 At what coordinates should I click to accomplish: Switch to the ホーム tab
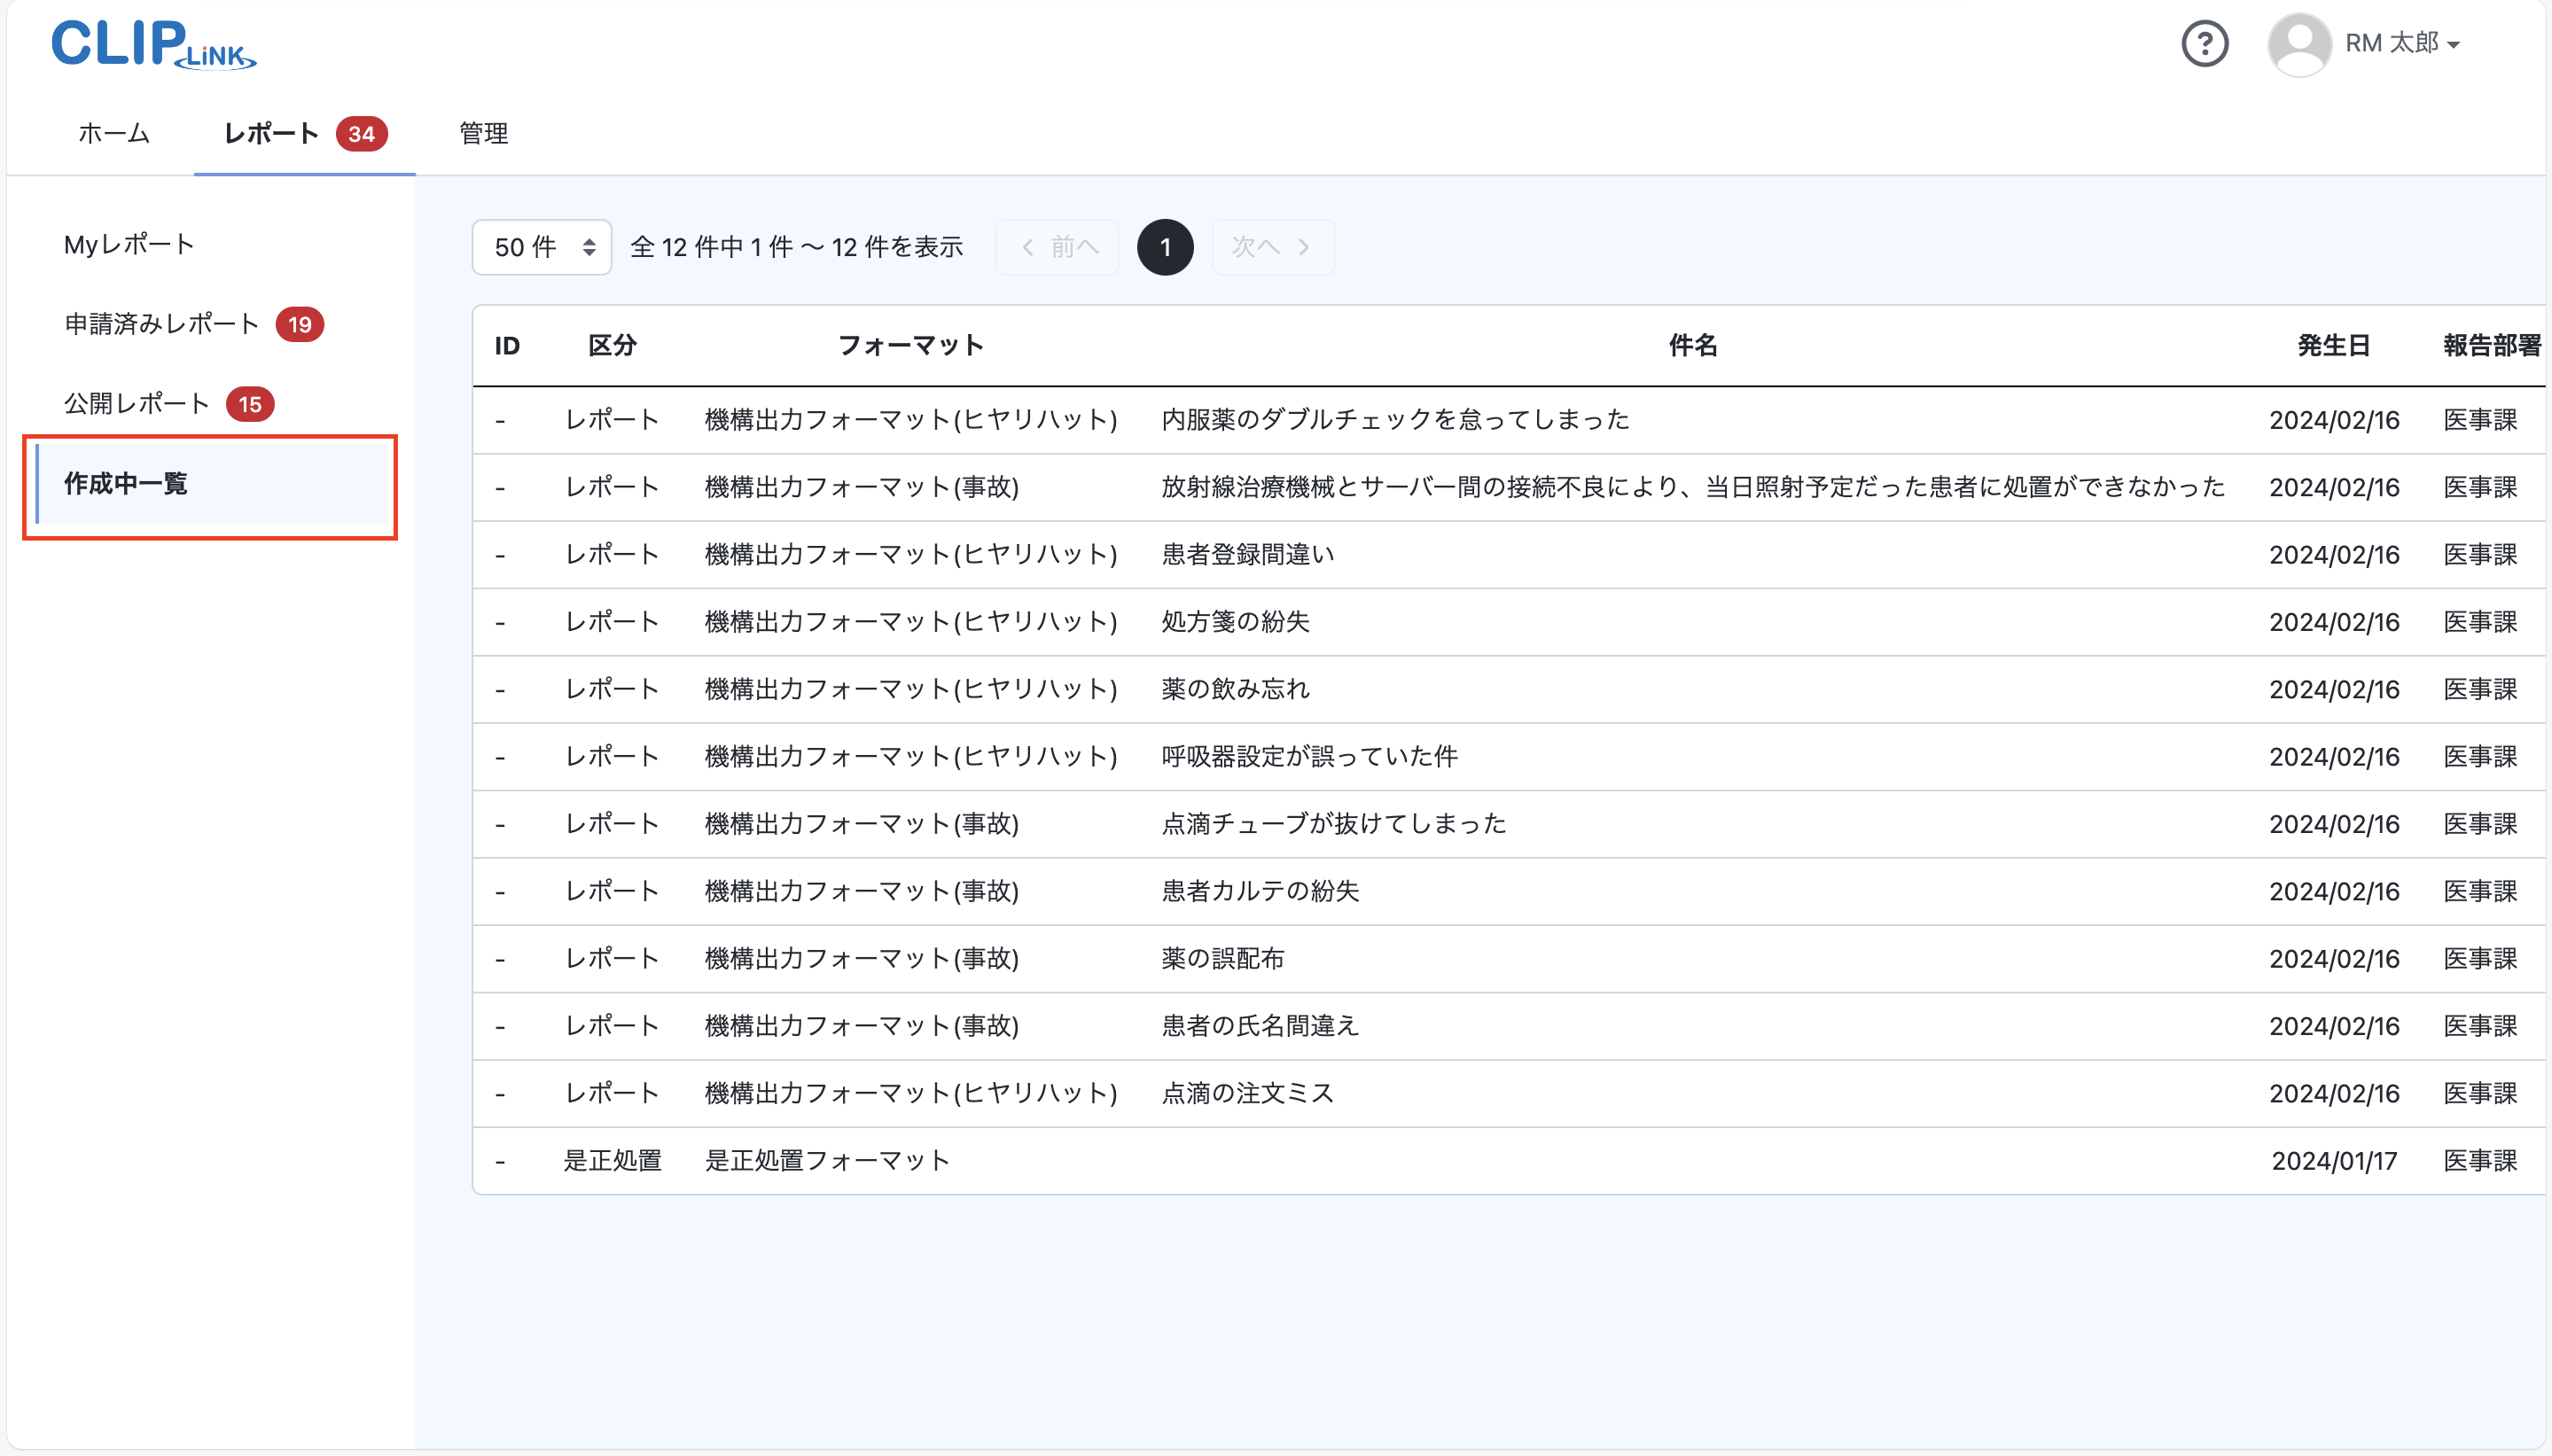point(112,133)
